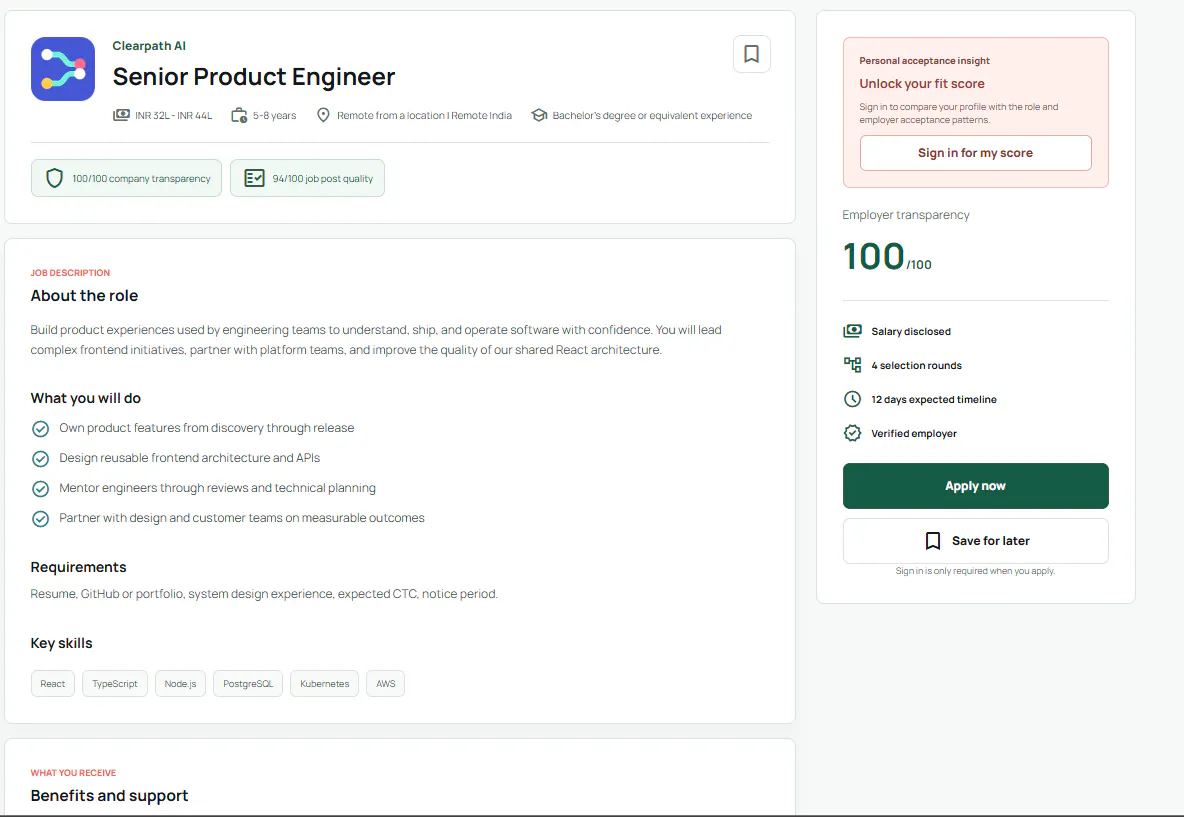Click the 12 days expected timeline text
Viewport: 1184px width, 817px height.
click(934, 399)
